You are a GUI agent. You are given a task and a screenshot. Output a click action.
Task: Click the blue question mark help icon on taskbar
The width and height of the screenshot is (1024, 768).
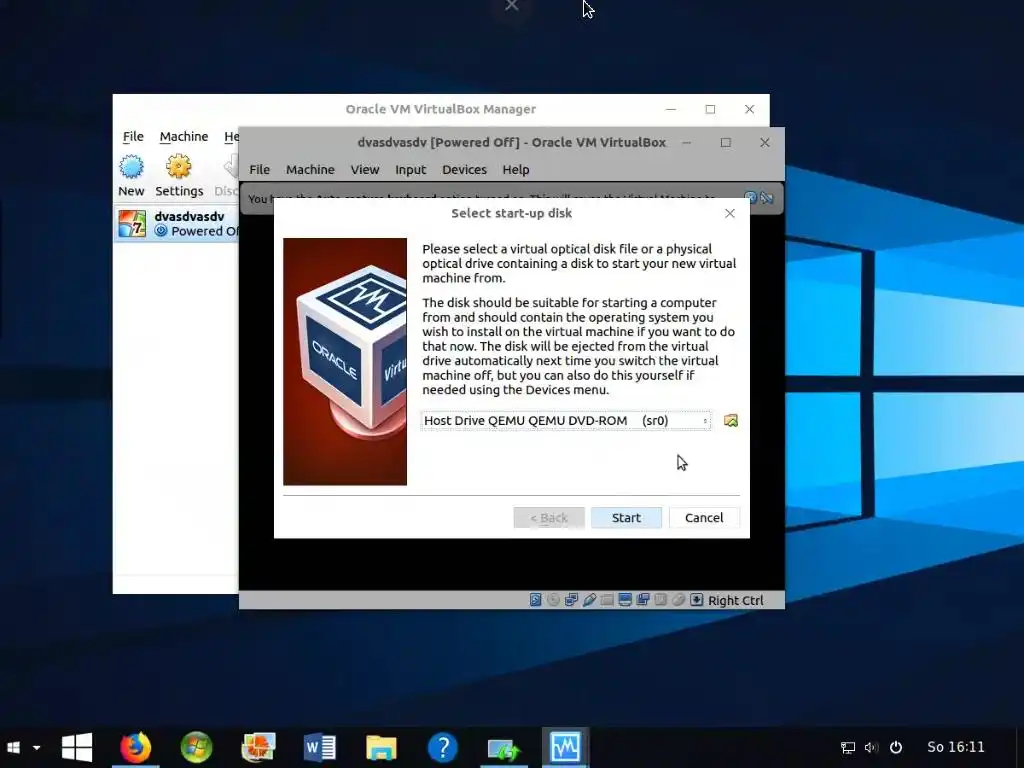click(x=442, y=747)
